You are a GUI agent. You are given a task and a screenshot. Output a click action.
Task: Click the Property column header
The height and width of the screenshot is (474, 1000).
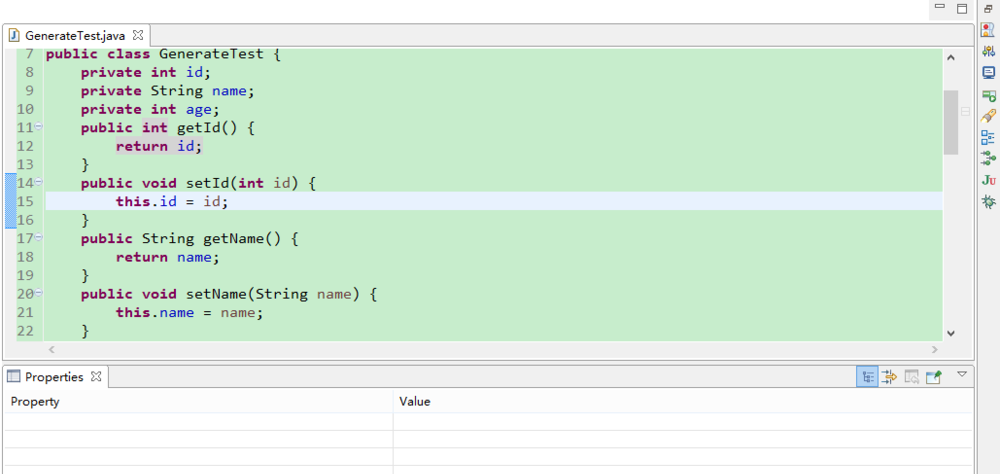(198, 402)
